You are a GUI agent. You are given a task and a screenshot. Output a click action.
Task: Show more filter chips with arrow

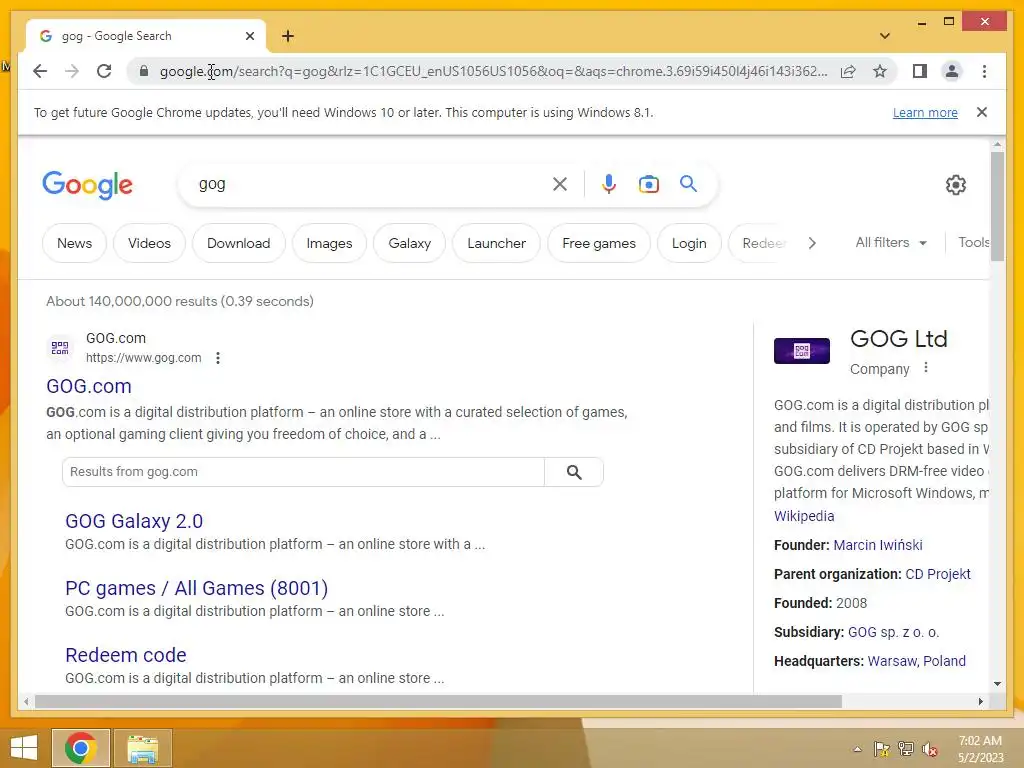click(x=812, y=243)
